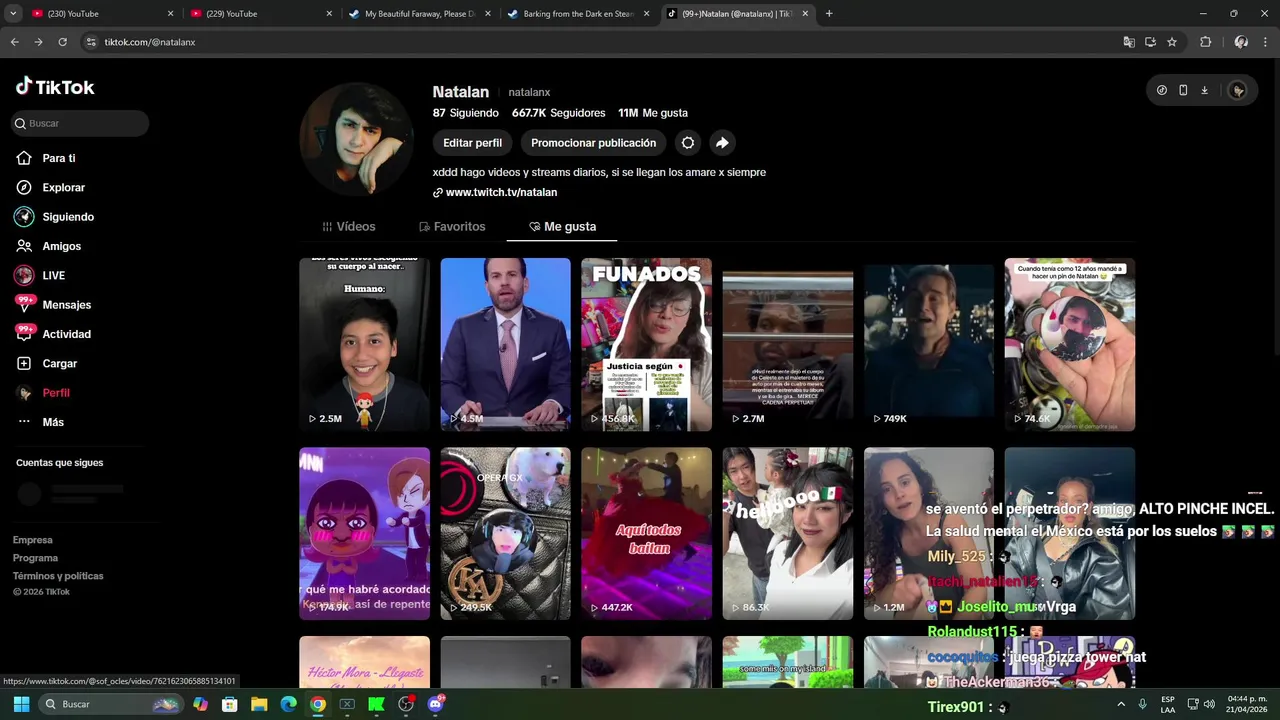The image size is (1280, 720).
Task: Bookmark this page with star icon
Action: click(1172, 42)
